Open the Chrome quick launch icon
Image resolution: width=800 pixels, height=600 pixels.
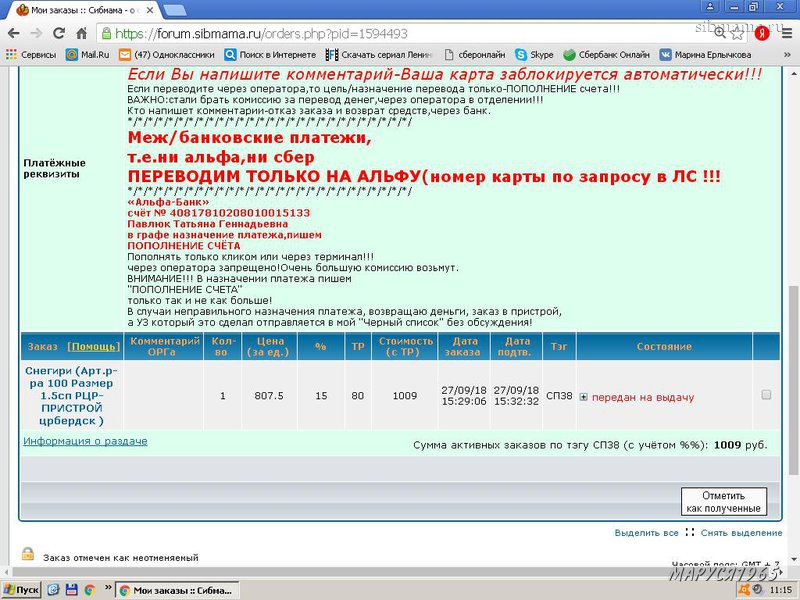[x=90, y=590]
